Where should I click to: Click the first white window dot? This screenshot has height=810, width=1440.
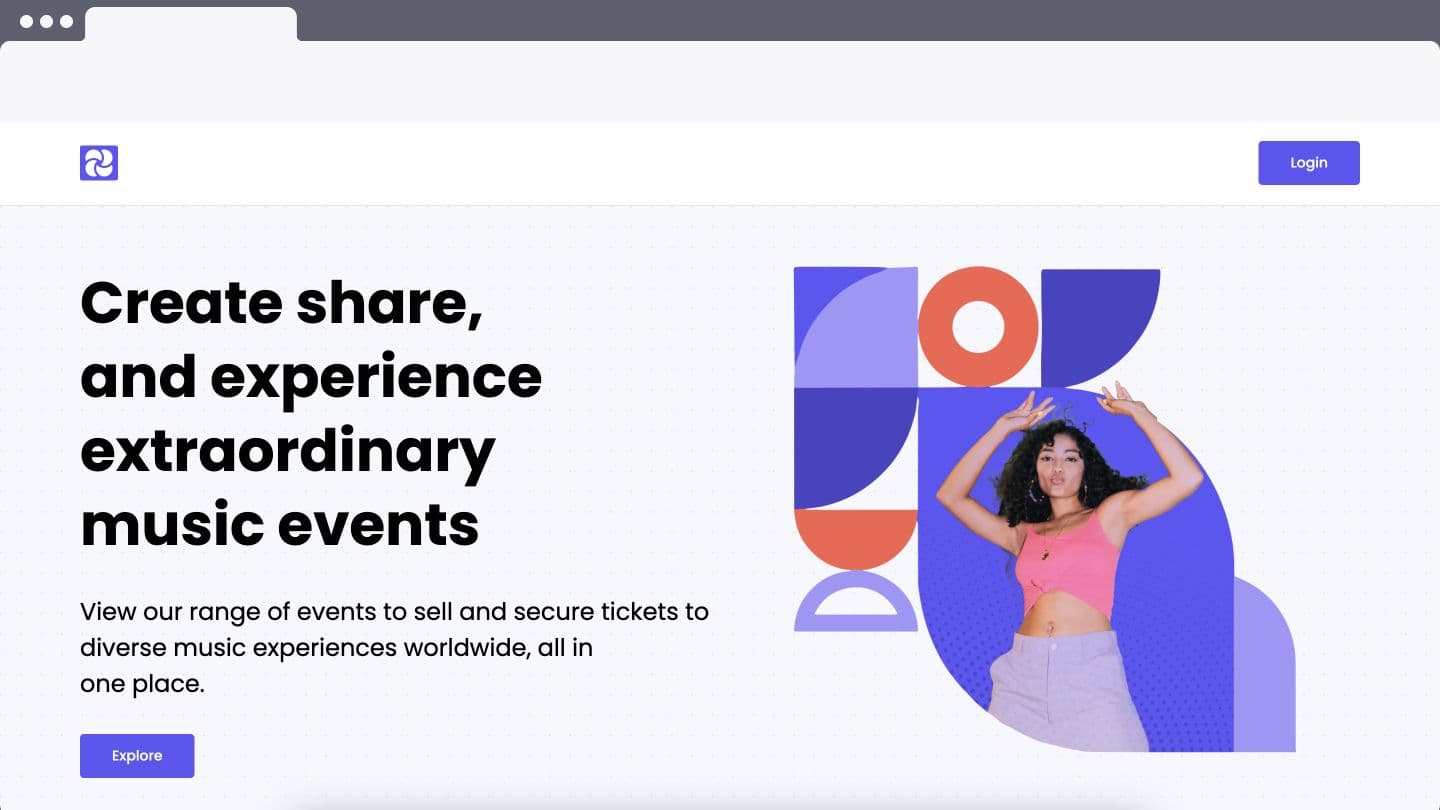[27, 21]
